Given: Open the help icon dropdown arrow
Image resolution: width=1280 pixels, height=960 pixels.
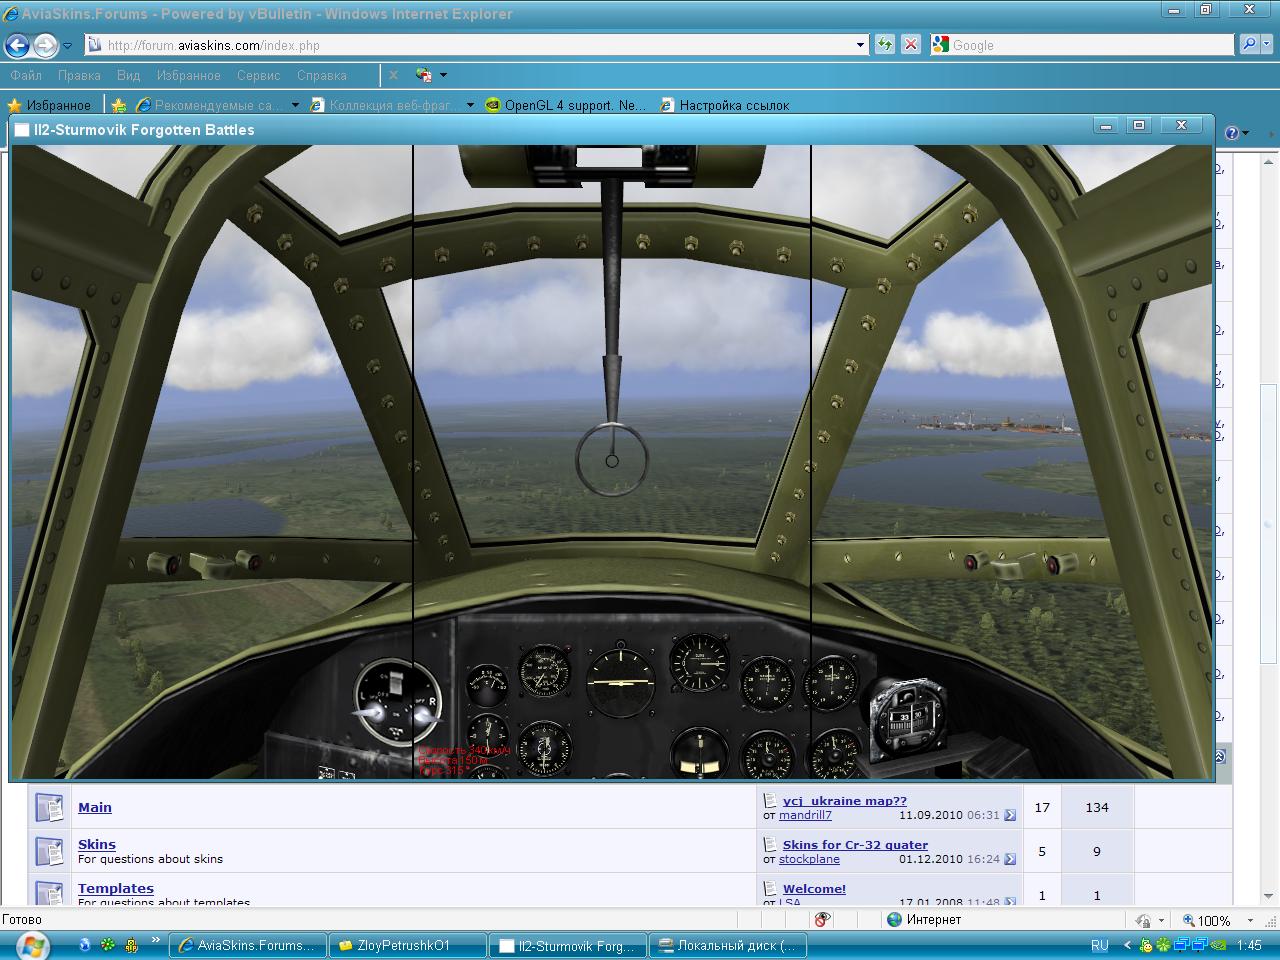Looking at the screenshot, I should click(x=1246, y=133).
